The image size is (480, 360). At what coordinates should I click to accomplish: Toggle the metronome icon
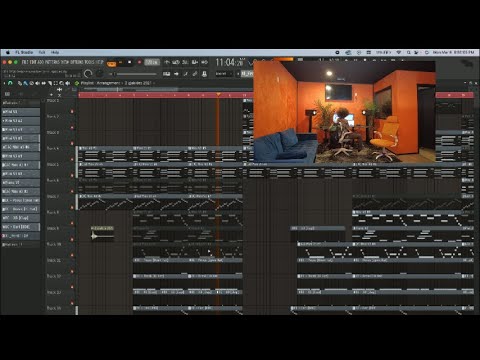click(x=167, y=62)
